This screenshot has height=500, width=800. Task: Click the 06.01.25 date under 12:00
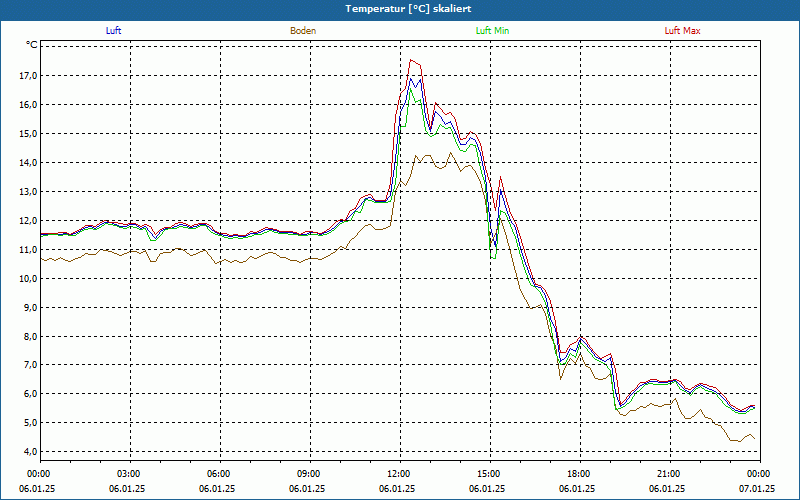pos(397,489)
